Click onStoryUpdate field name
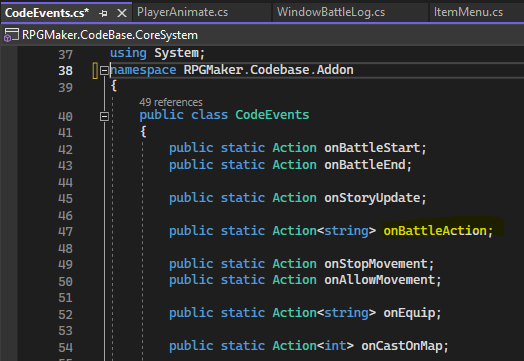 (x=372, y=198)
